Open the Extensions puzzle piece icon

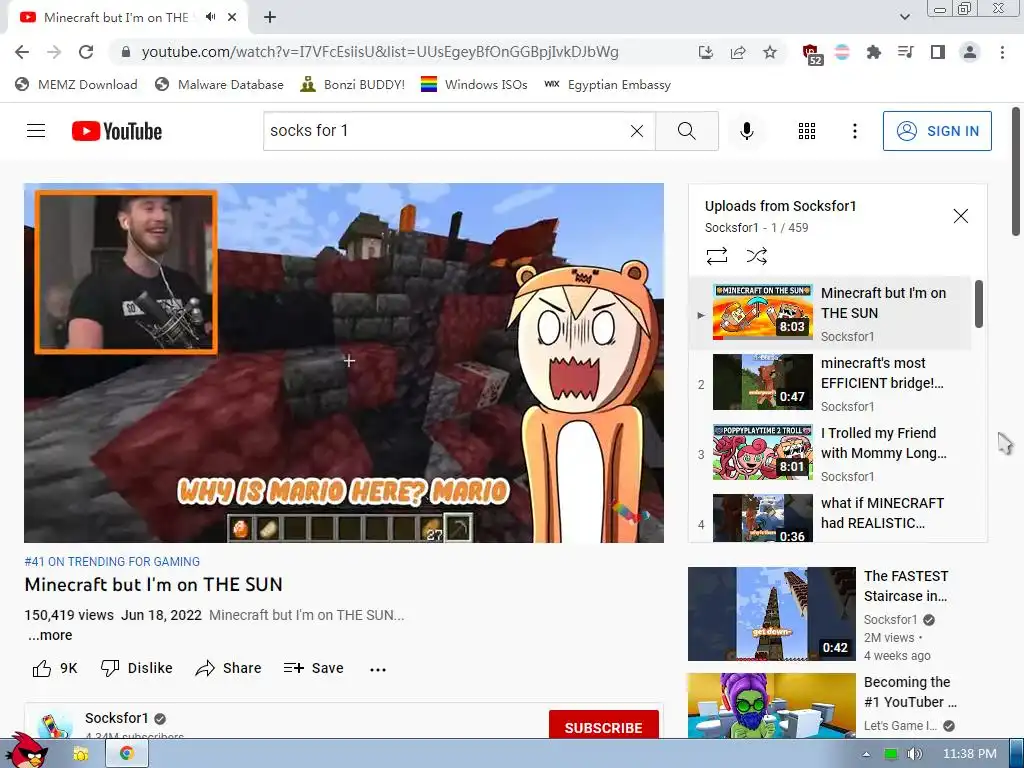click(873, 52)
